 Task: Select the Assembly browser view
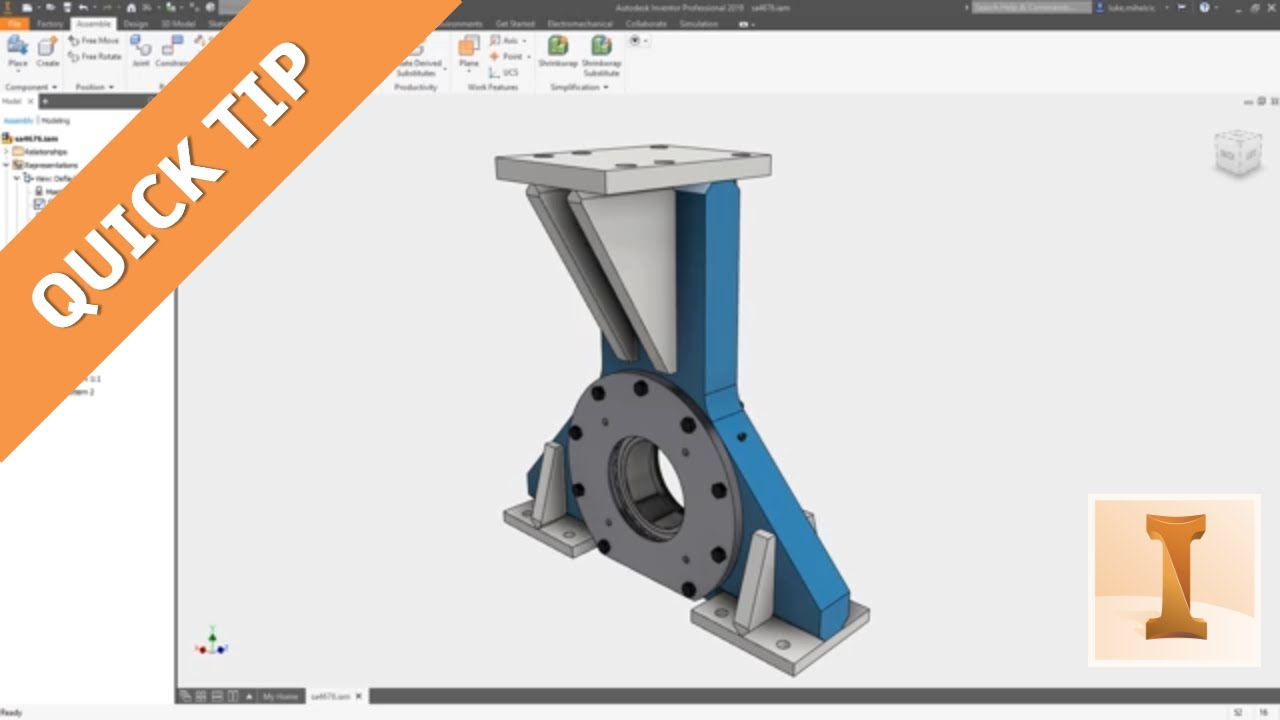(x=18, y=120)
